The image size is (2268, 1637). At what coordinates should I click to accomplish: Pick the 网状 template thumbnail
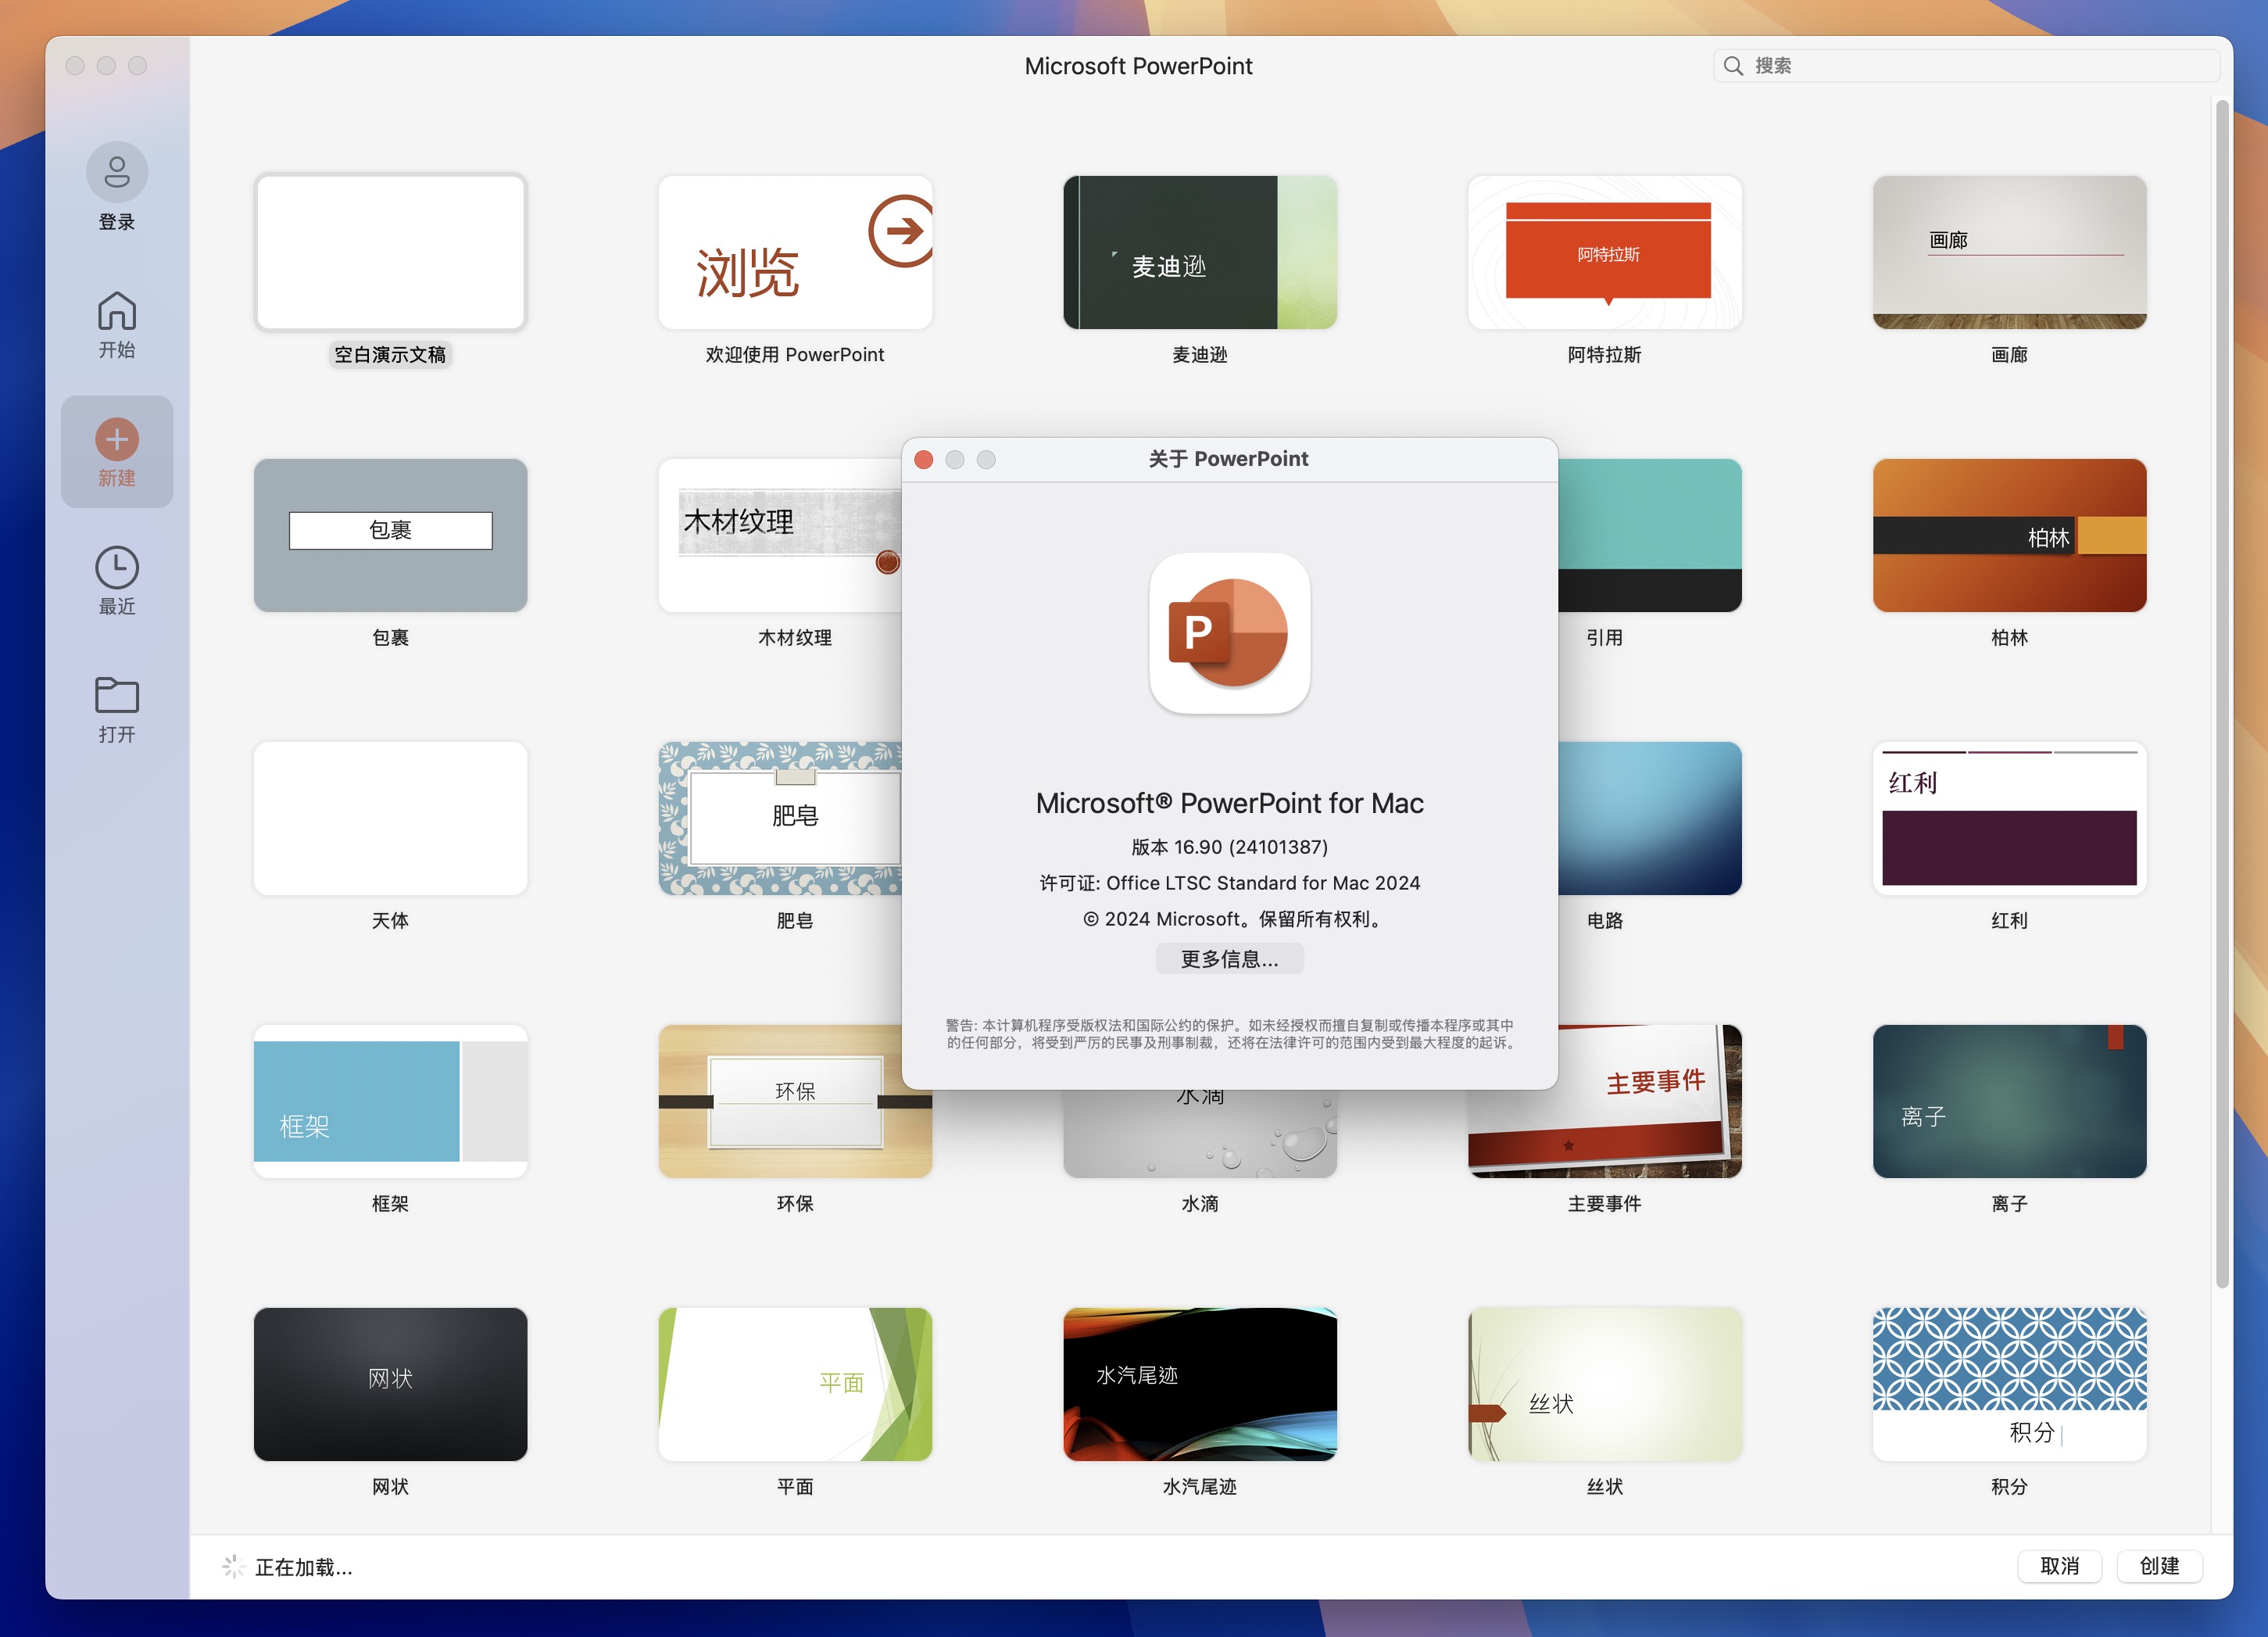point(390,1384)
